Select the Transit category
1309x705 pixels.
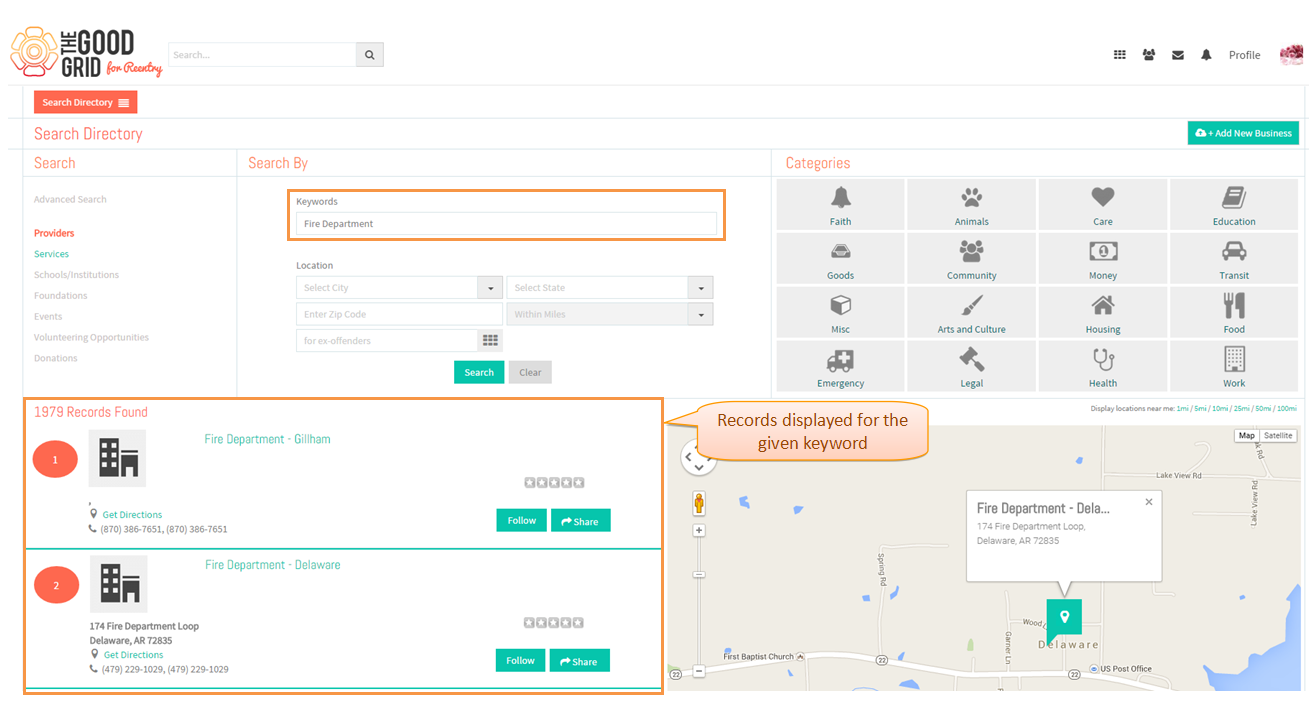point(1234,259)
